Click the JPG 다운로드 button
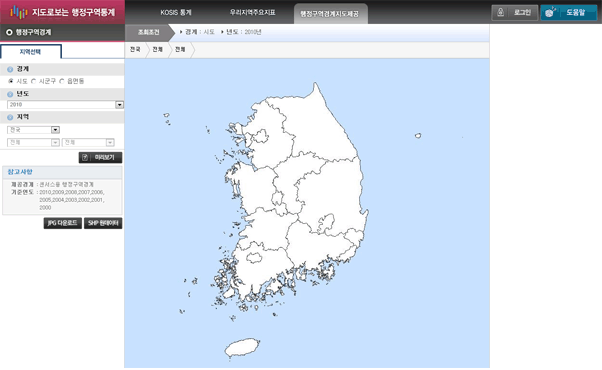The width and height of the screenshot is (602, 370). pyautogui.click(x=63, y=223)
